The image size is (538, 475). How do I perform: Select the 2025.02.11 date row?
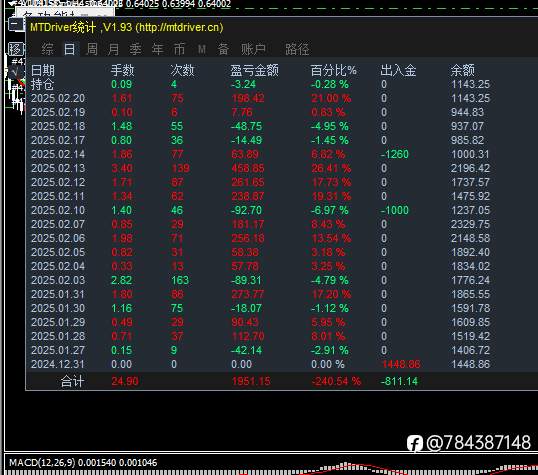coord(58,196)
